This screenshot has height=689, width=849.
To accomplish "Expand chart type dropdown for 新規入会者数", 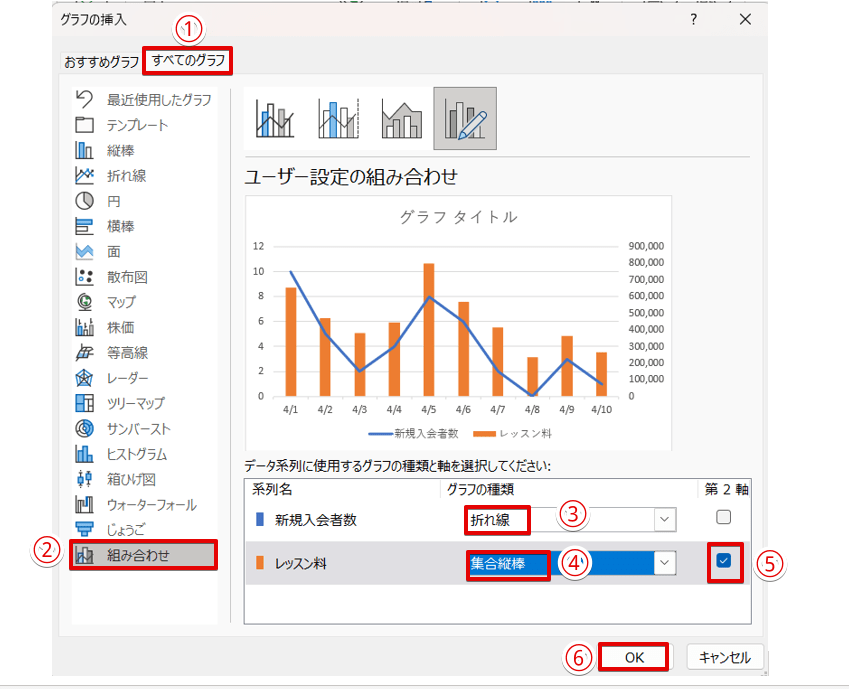I will [664, 519].
